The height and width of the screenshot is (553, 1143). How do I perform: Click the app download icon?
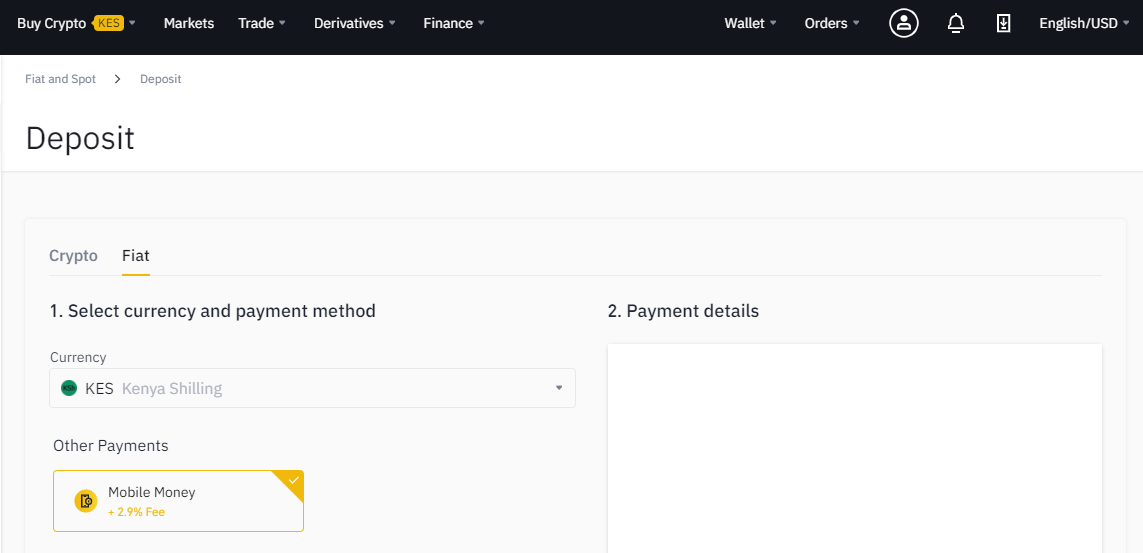point(1004,23)
